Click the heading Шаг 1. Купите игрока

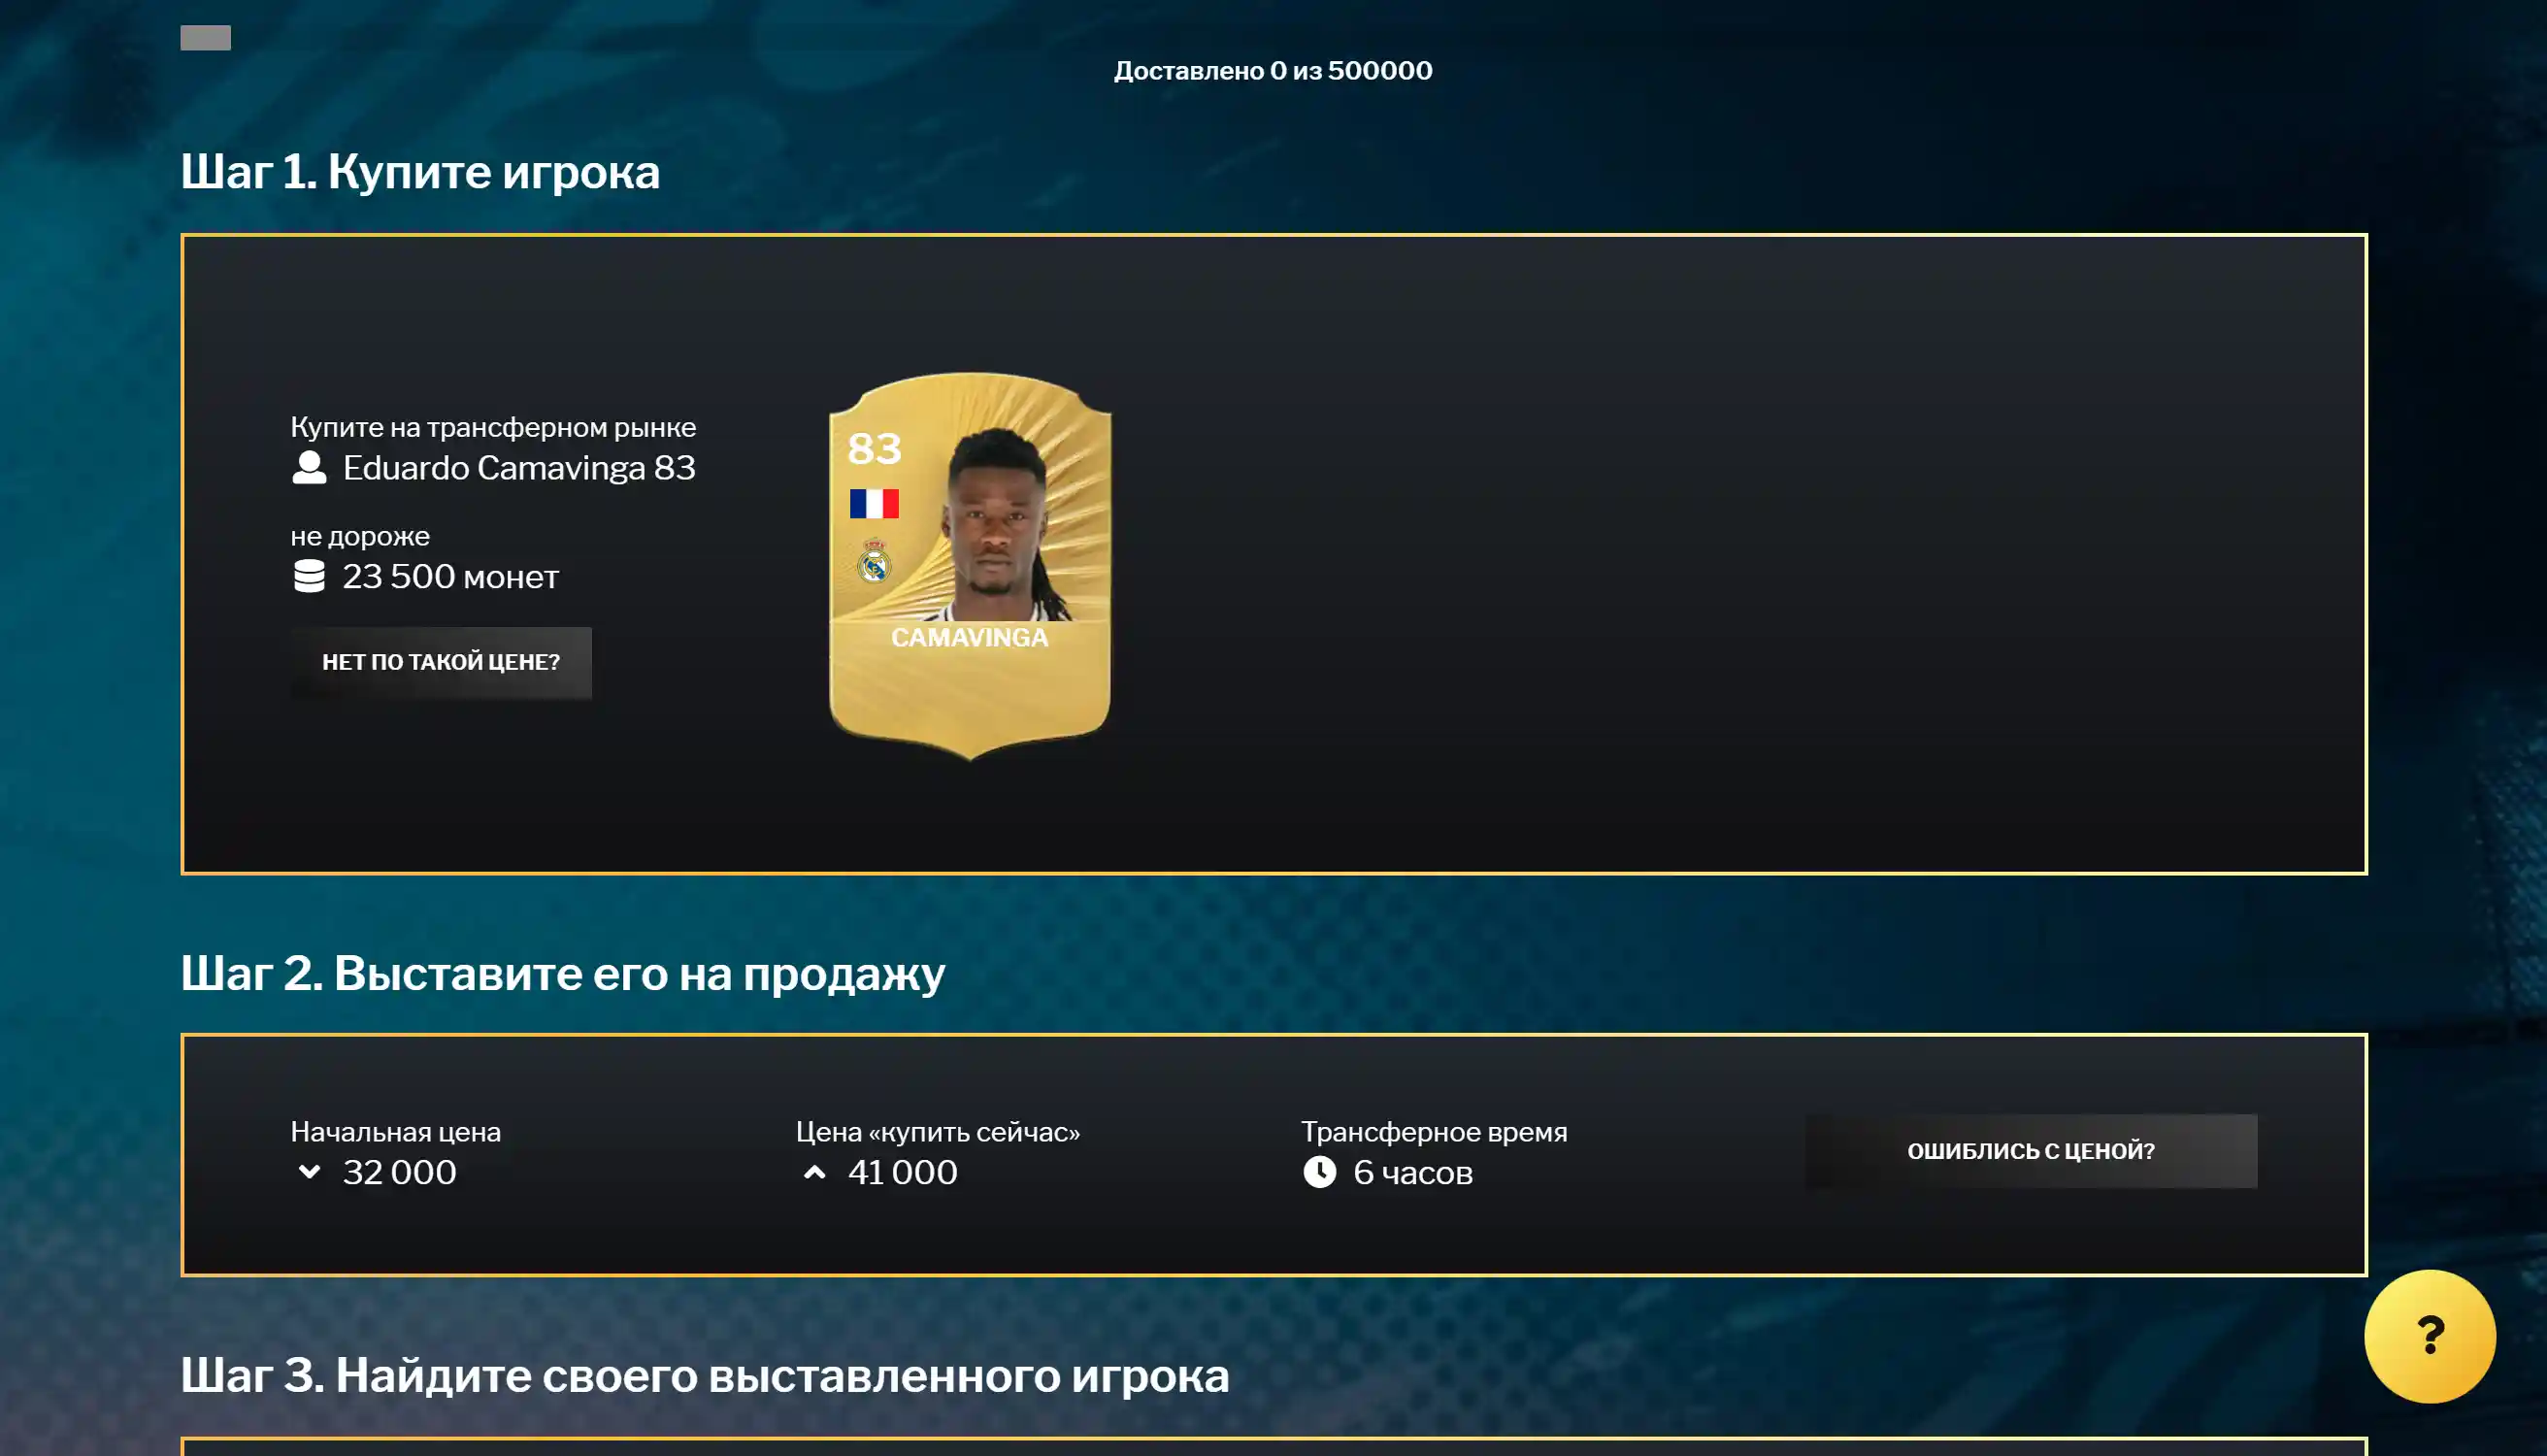pyautogui.click(x=420, y=172)
